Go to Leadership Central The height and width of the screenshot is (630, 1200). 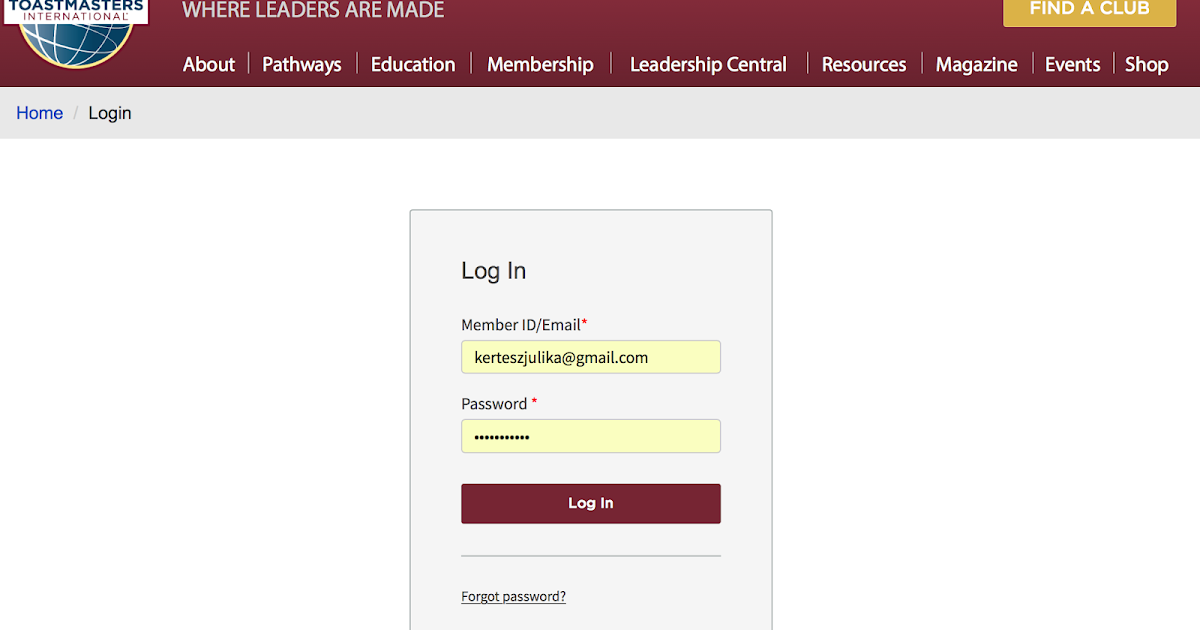[x=708, y=64]
